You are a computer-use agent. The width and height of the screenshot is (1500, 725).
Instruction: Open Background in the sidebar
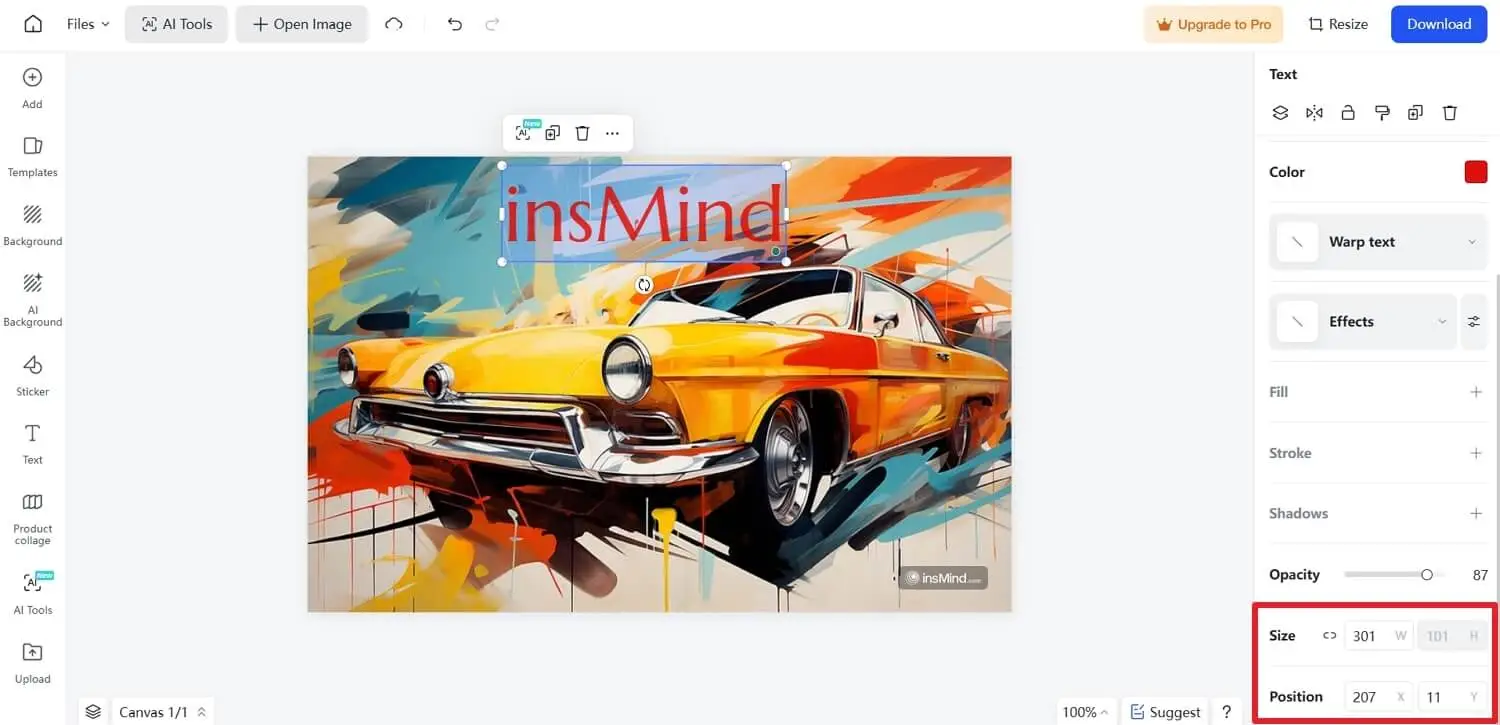33,226
